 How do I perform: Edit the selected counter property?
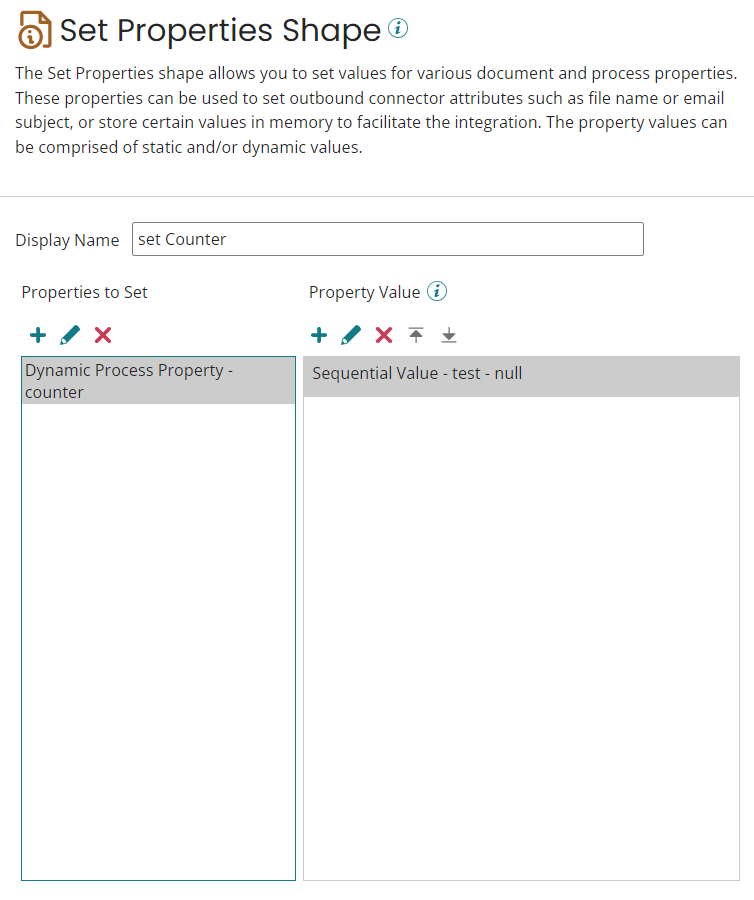69,335
